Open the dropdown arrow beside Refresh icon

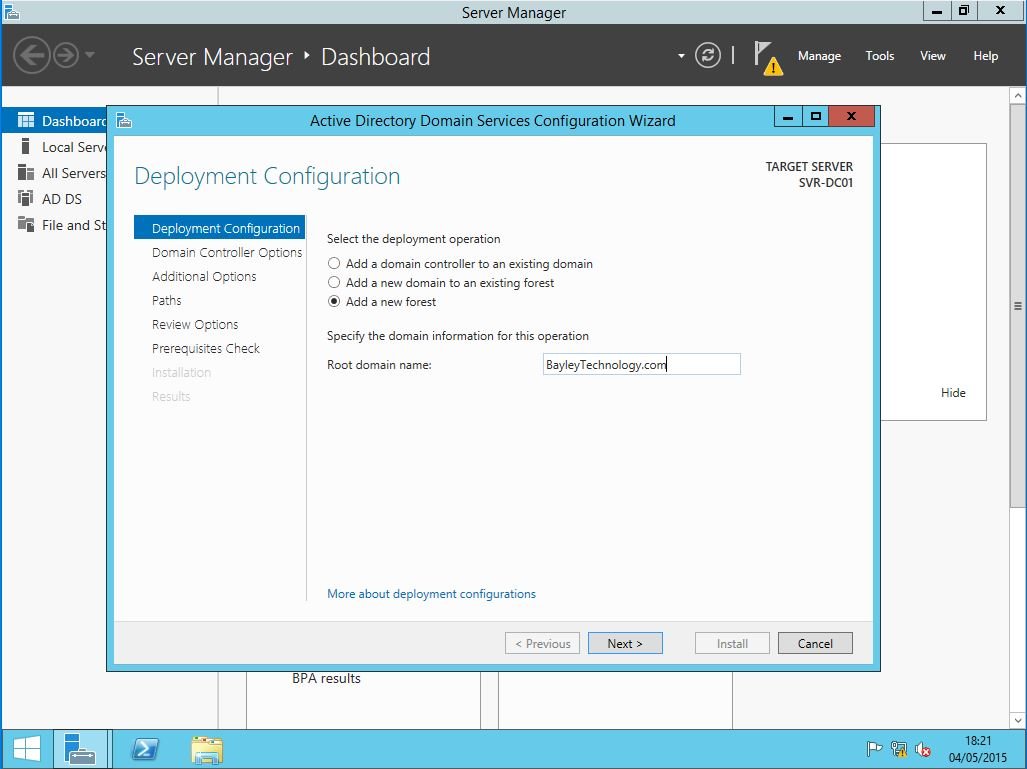click(x=681, y=56)
